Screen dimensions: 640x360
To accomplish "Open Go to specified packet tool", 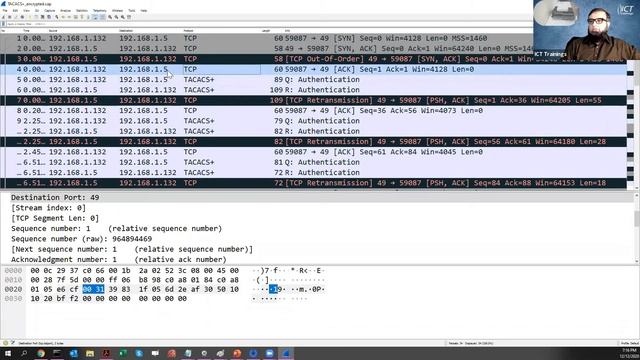I will click(76, 17).
